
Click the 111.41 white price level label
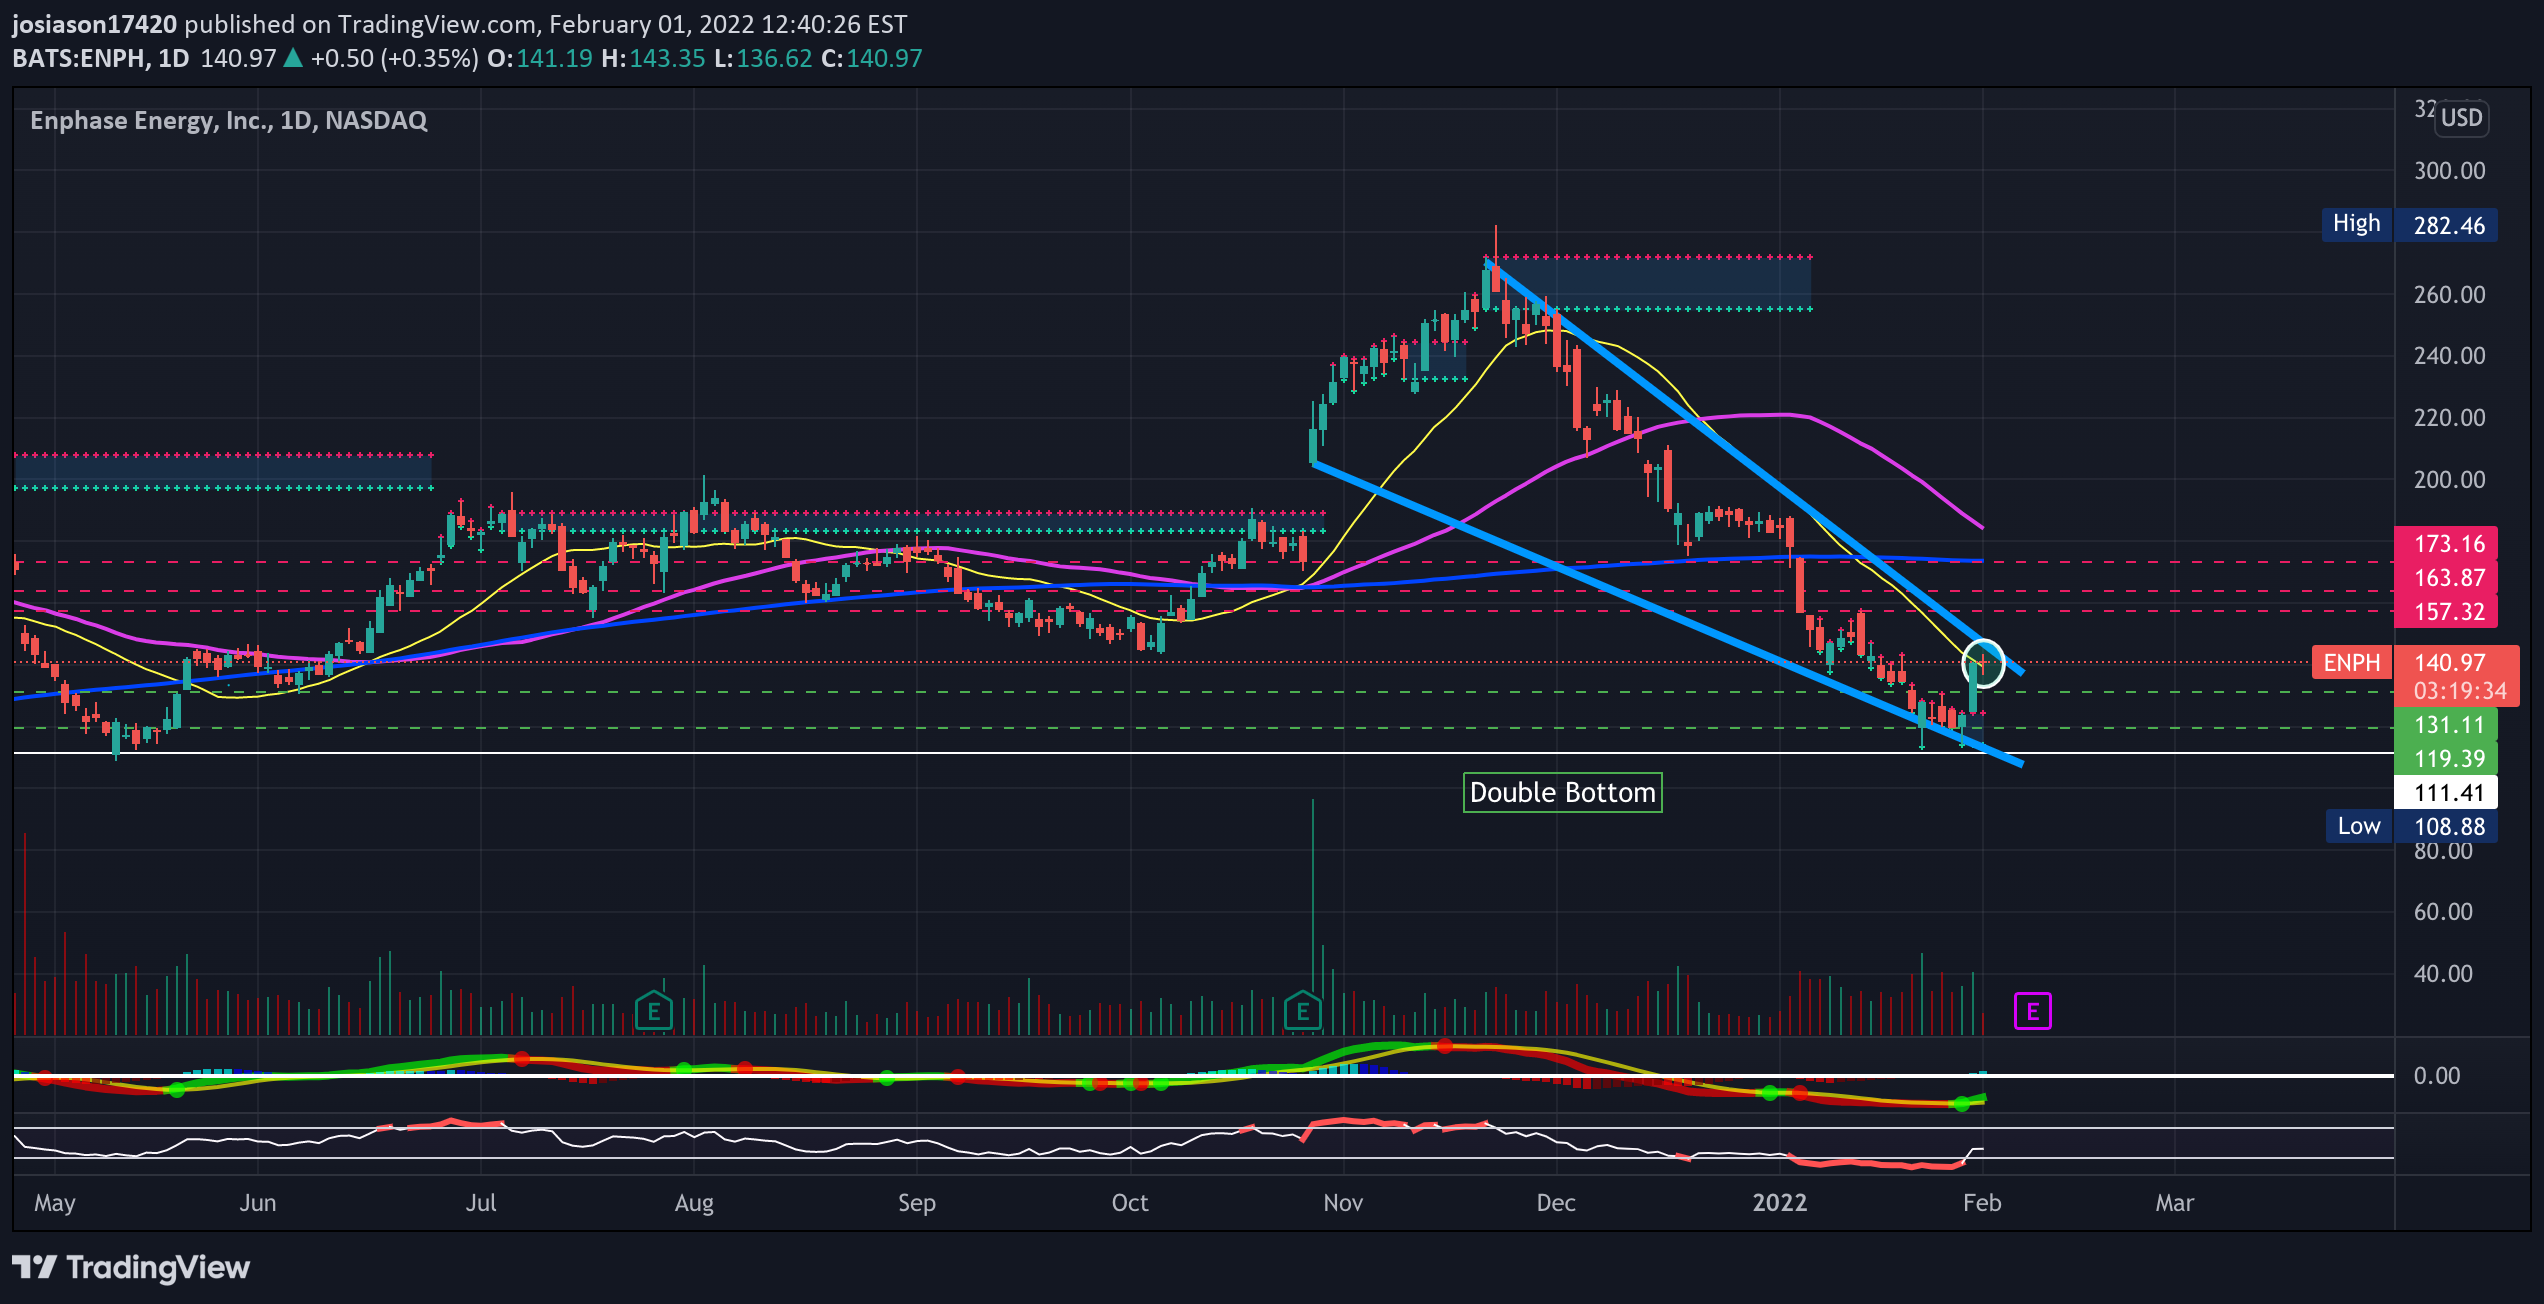click(2446, 793)
